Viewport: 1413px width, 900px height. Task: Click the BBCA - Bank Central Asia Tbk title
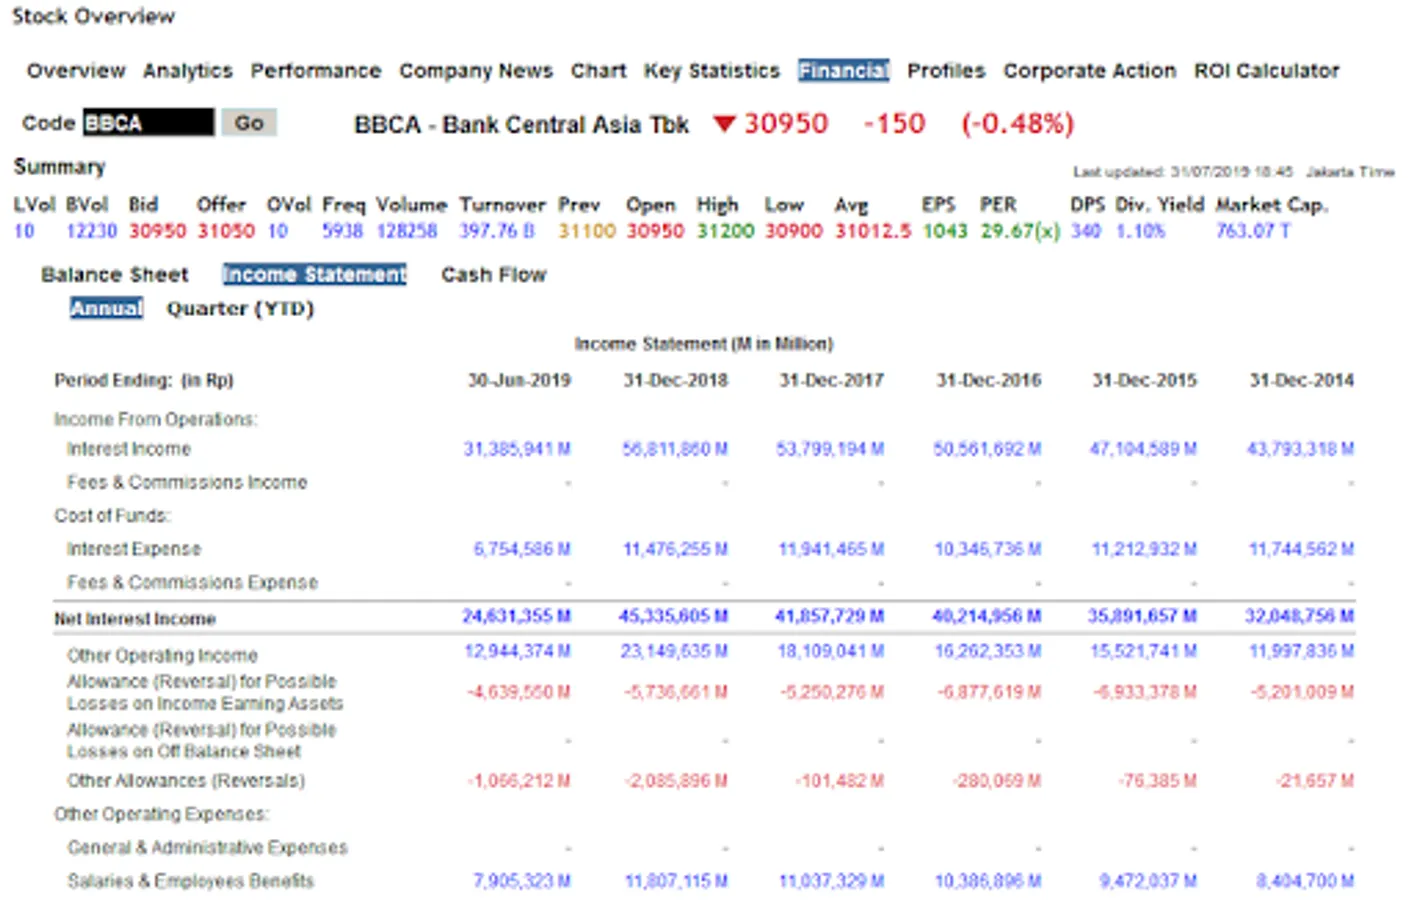pos(522,125)
